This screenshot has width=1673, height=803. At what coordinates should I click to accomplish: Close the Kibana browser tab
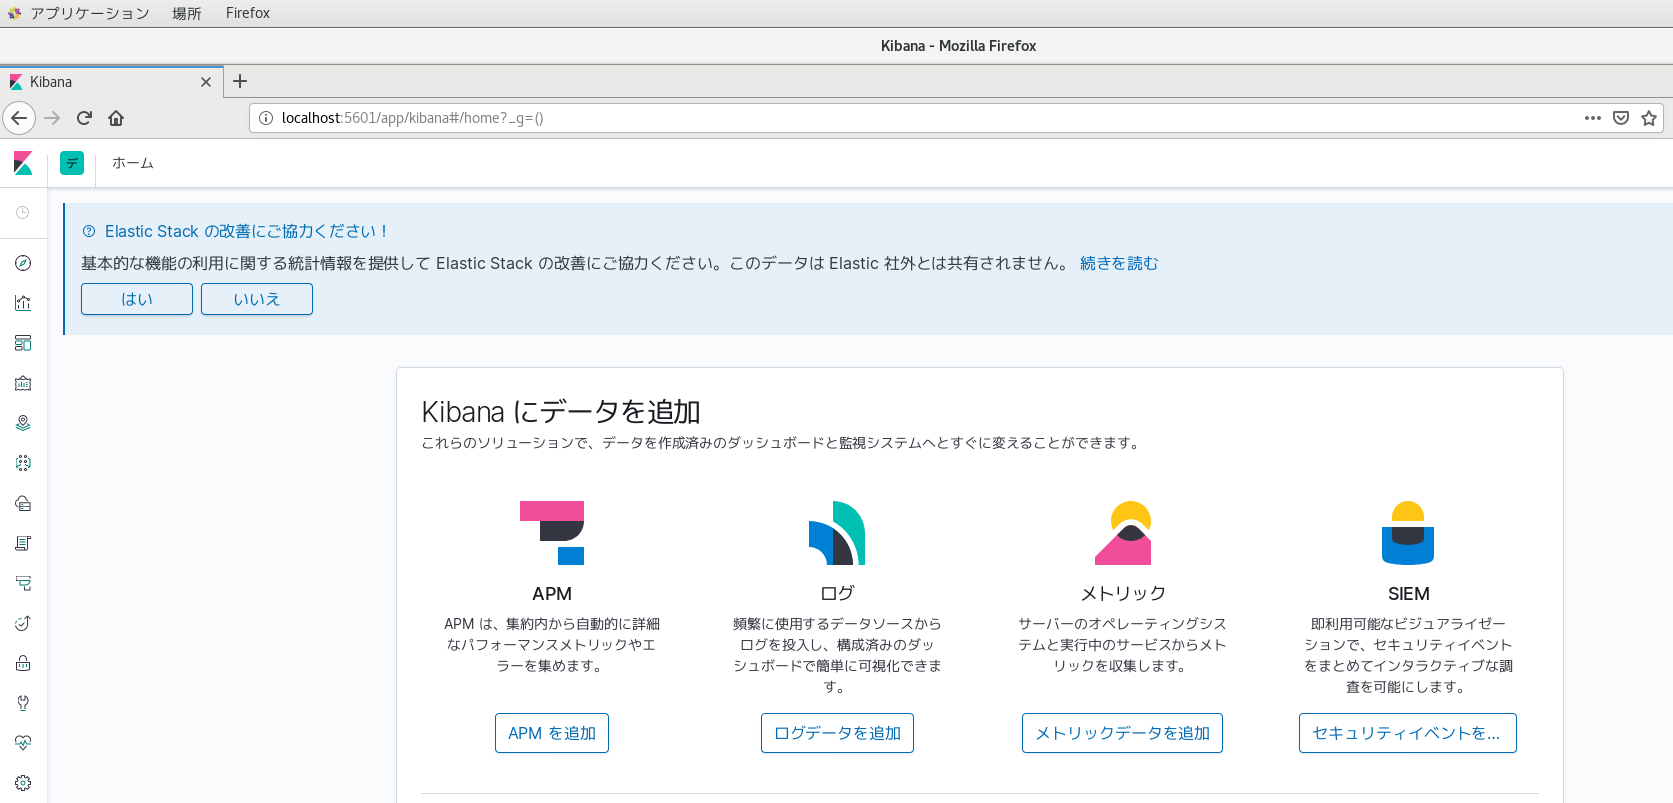tap(206, 82)
